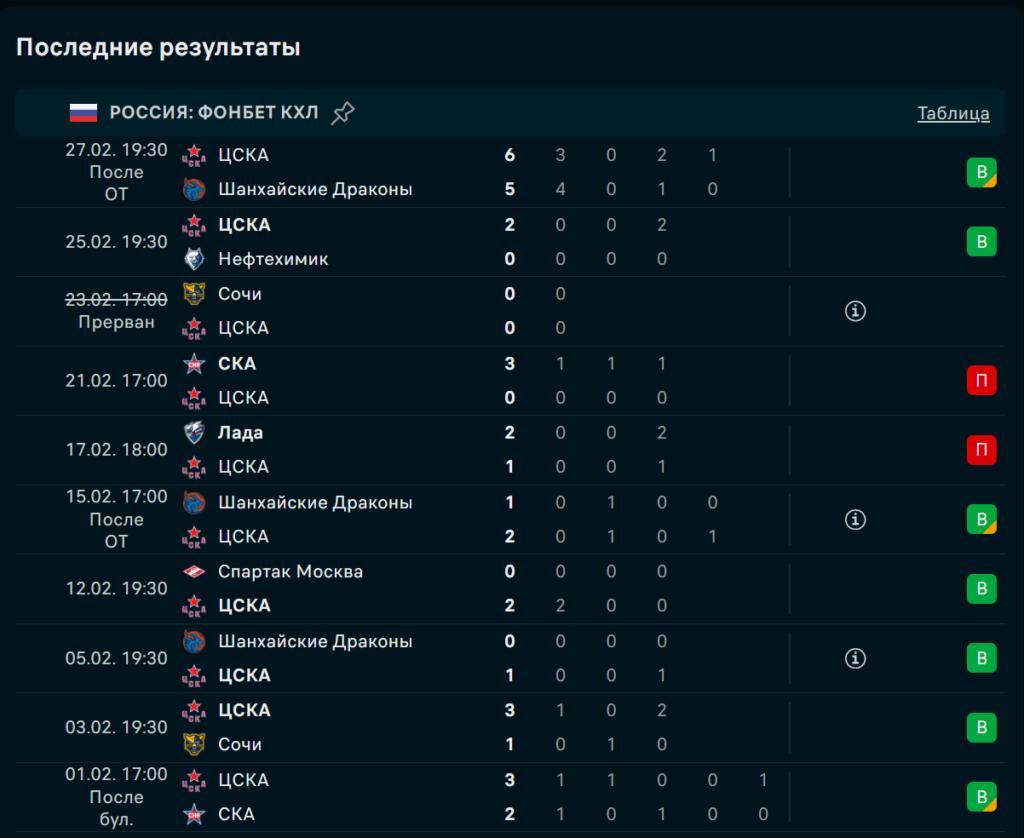Click green В badge for 27.02 match
The width and height of the screenshot is (1024, 838).
(981, 172)
